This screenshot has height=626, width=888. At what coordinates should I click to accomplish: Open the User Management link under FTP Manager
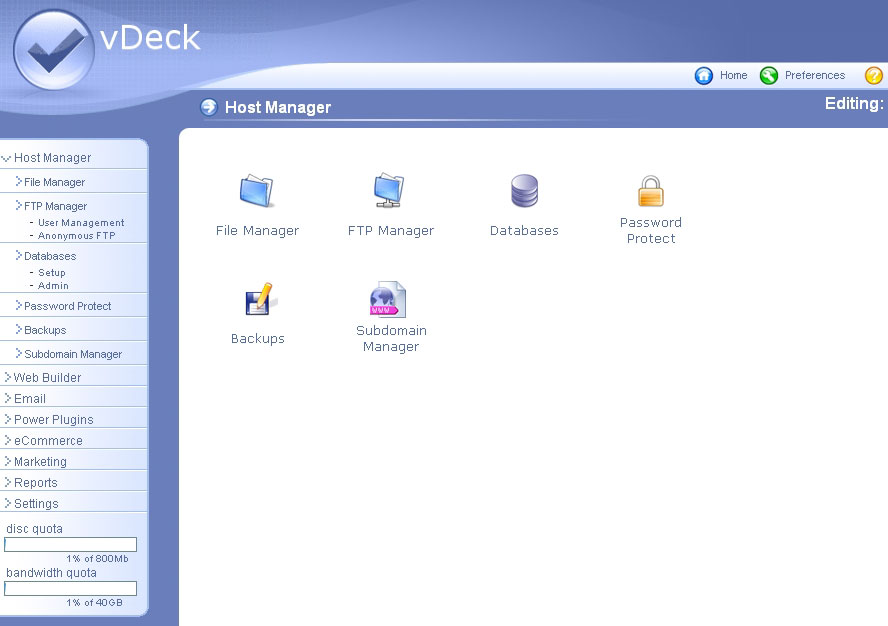pos(81,223)
